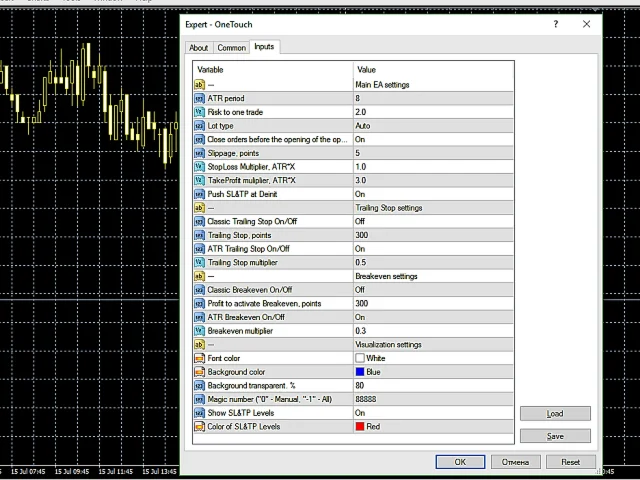Viewport: 640px width, 480px height.
Task: Click the icon beside Magic number
Action: pyautogui.click(x=199, y=399)
